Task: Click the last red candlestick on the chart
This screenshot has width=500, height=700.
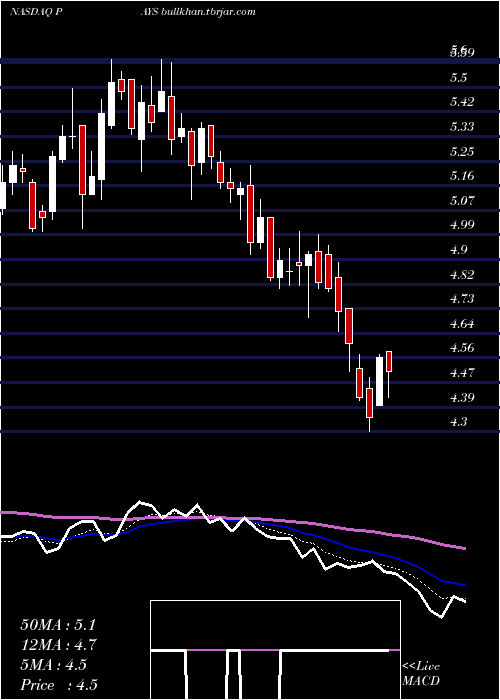Action: pyautogui.click(x=389, y=362)
